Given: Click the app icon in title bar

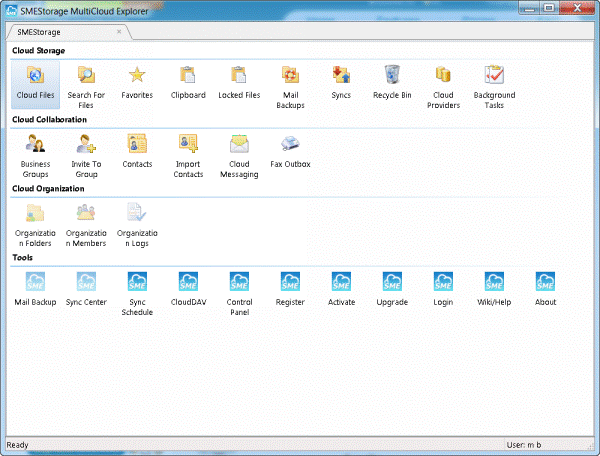Looking at the screenshot, I should point(12,11).
